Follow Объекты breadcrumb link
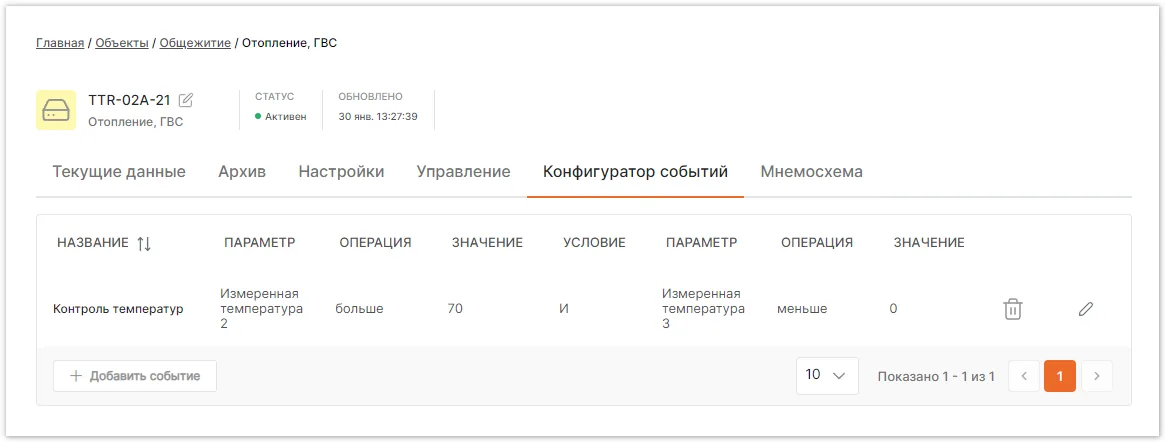The height and width of the screenshot is (442, 1165). (122, 43)
